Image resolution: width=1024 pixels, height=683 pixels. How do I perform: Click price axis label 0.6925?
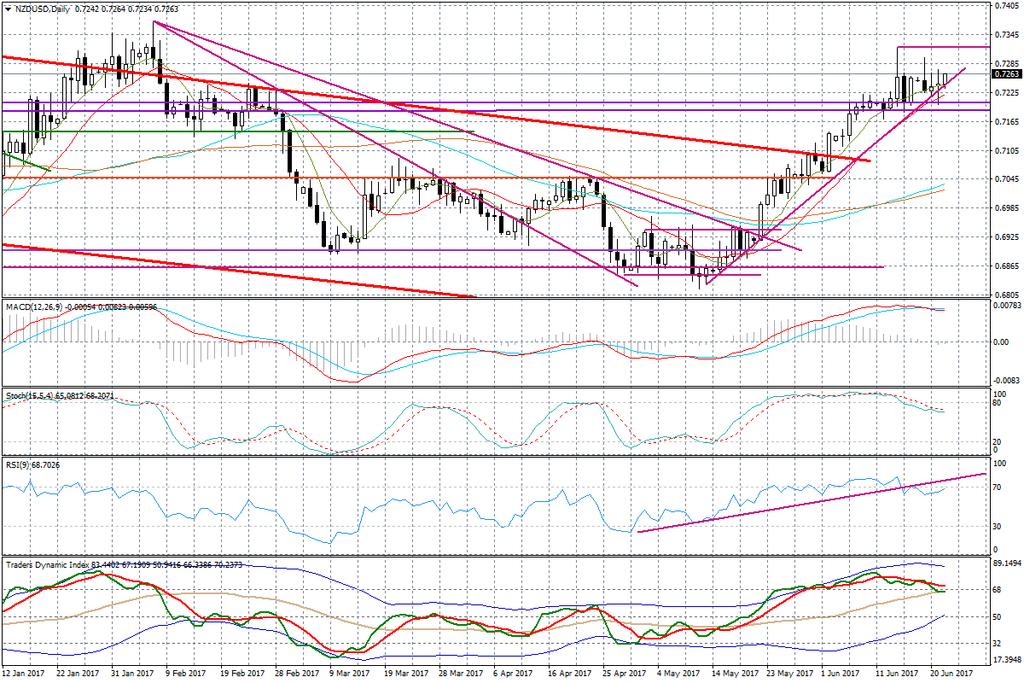(1006, 236)
